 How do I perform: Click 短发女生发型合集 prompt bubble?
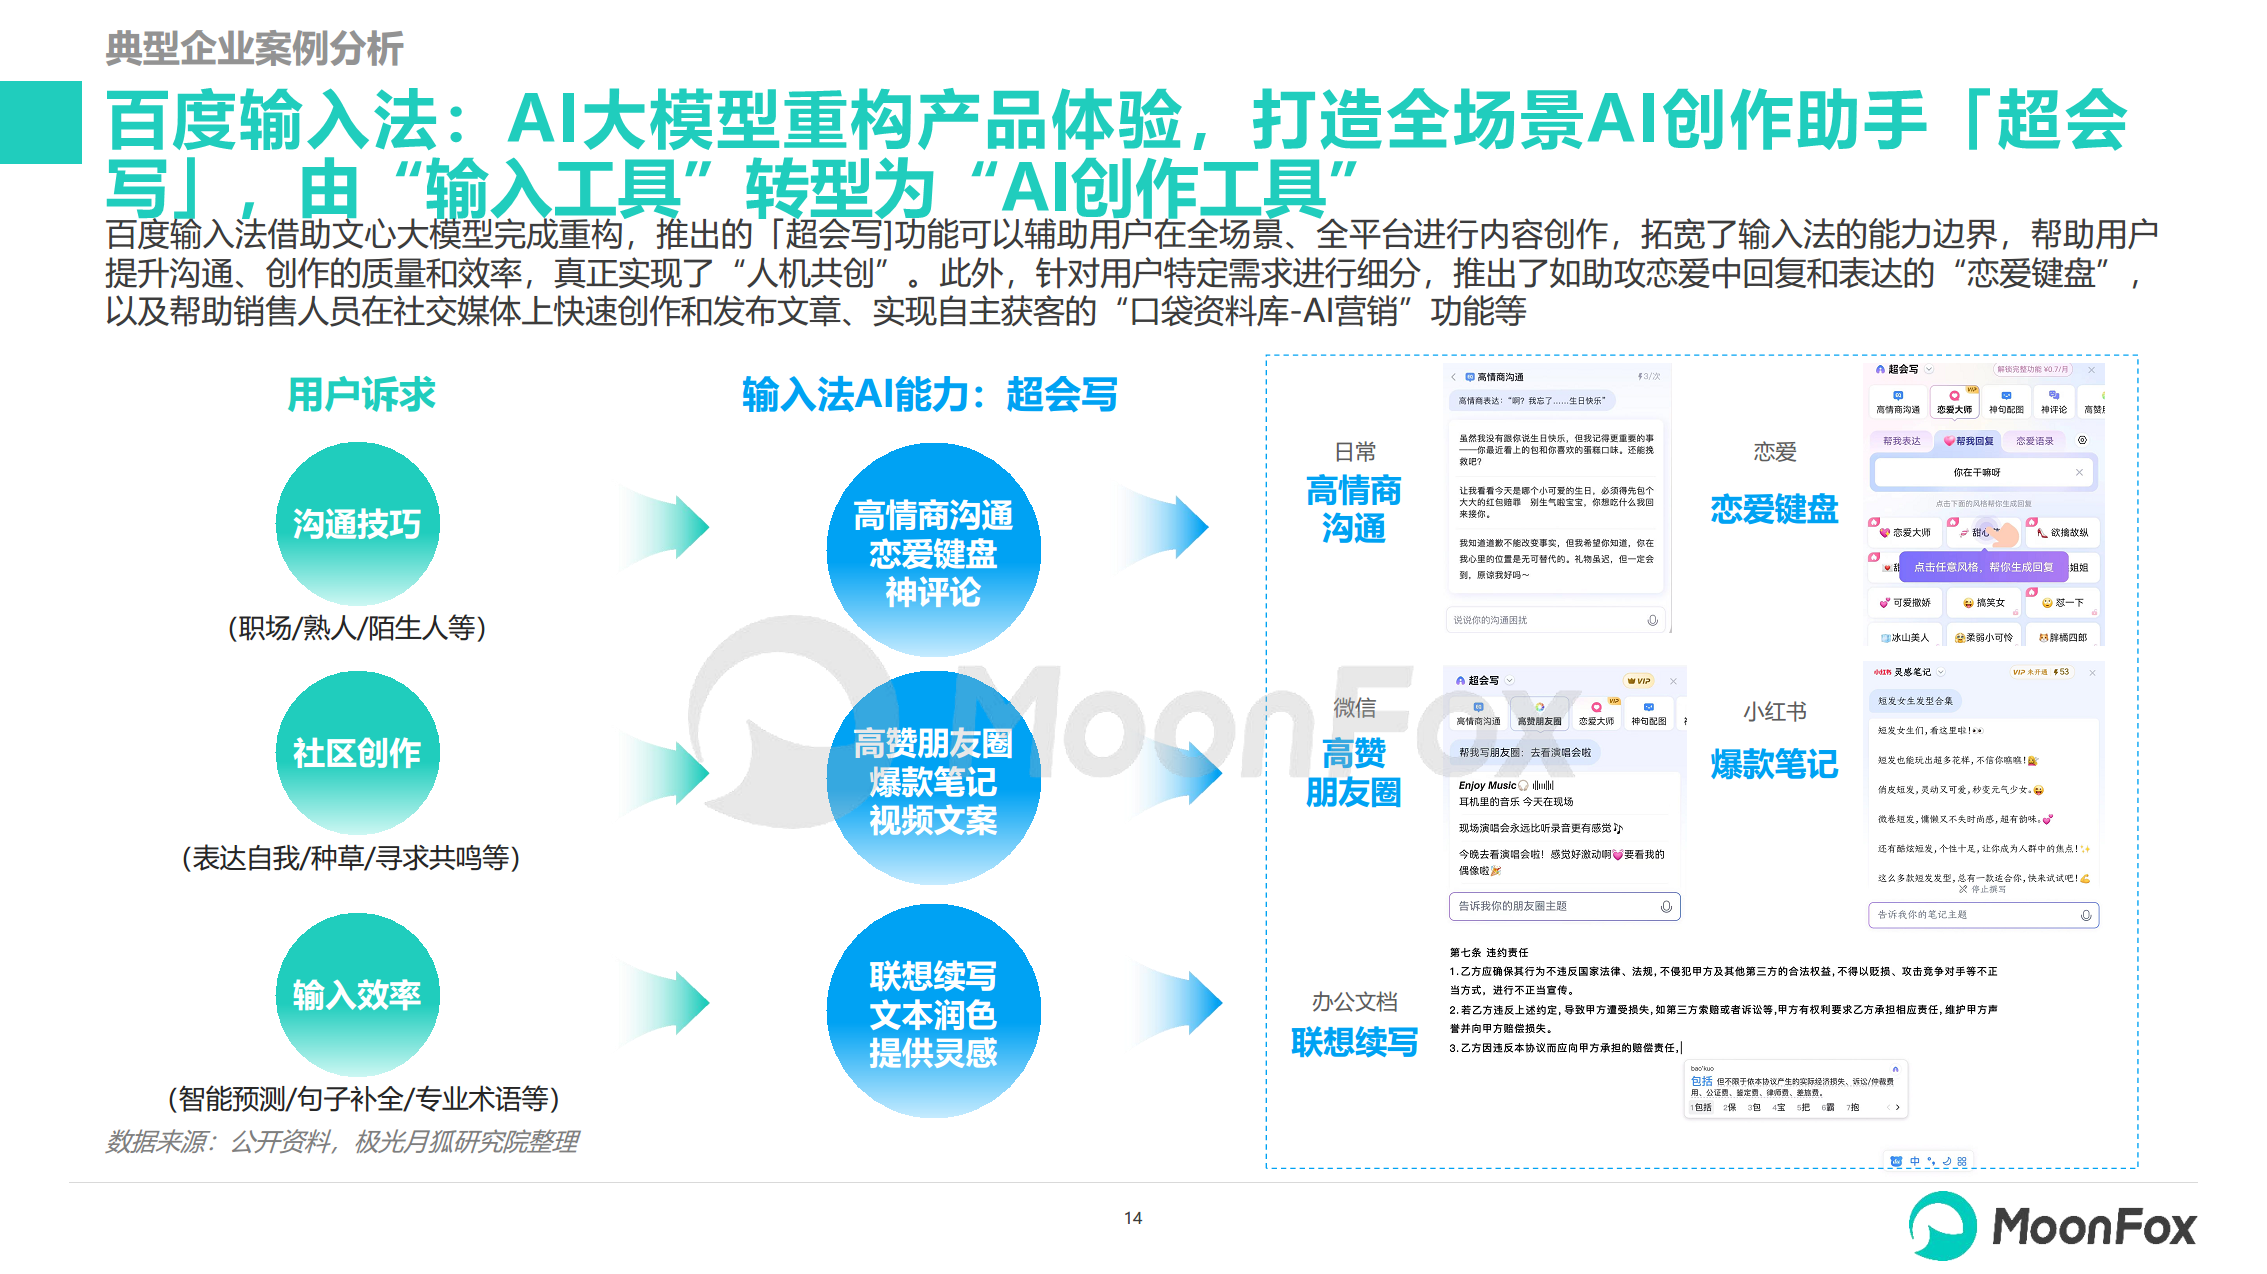pos(1915,701)
